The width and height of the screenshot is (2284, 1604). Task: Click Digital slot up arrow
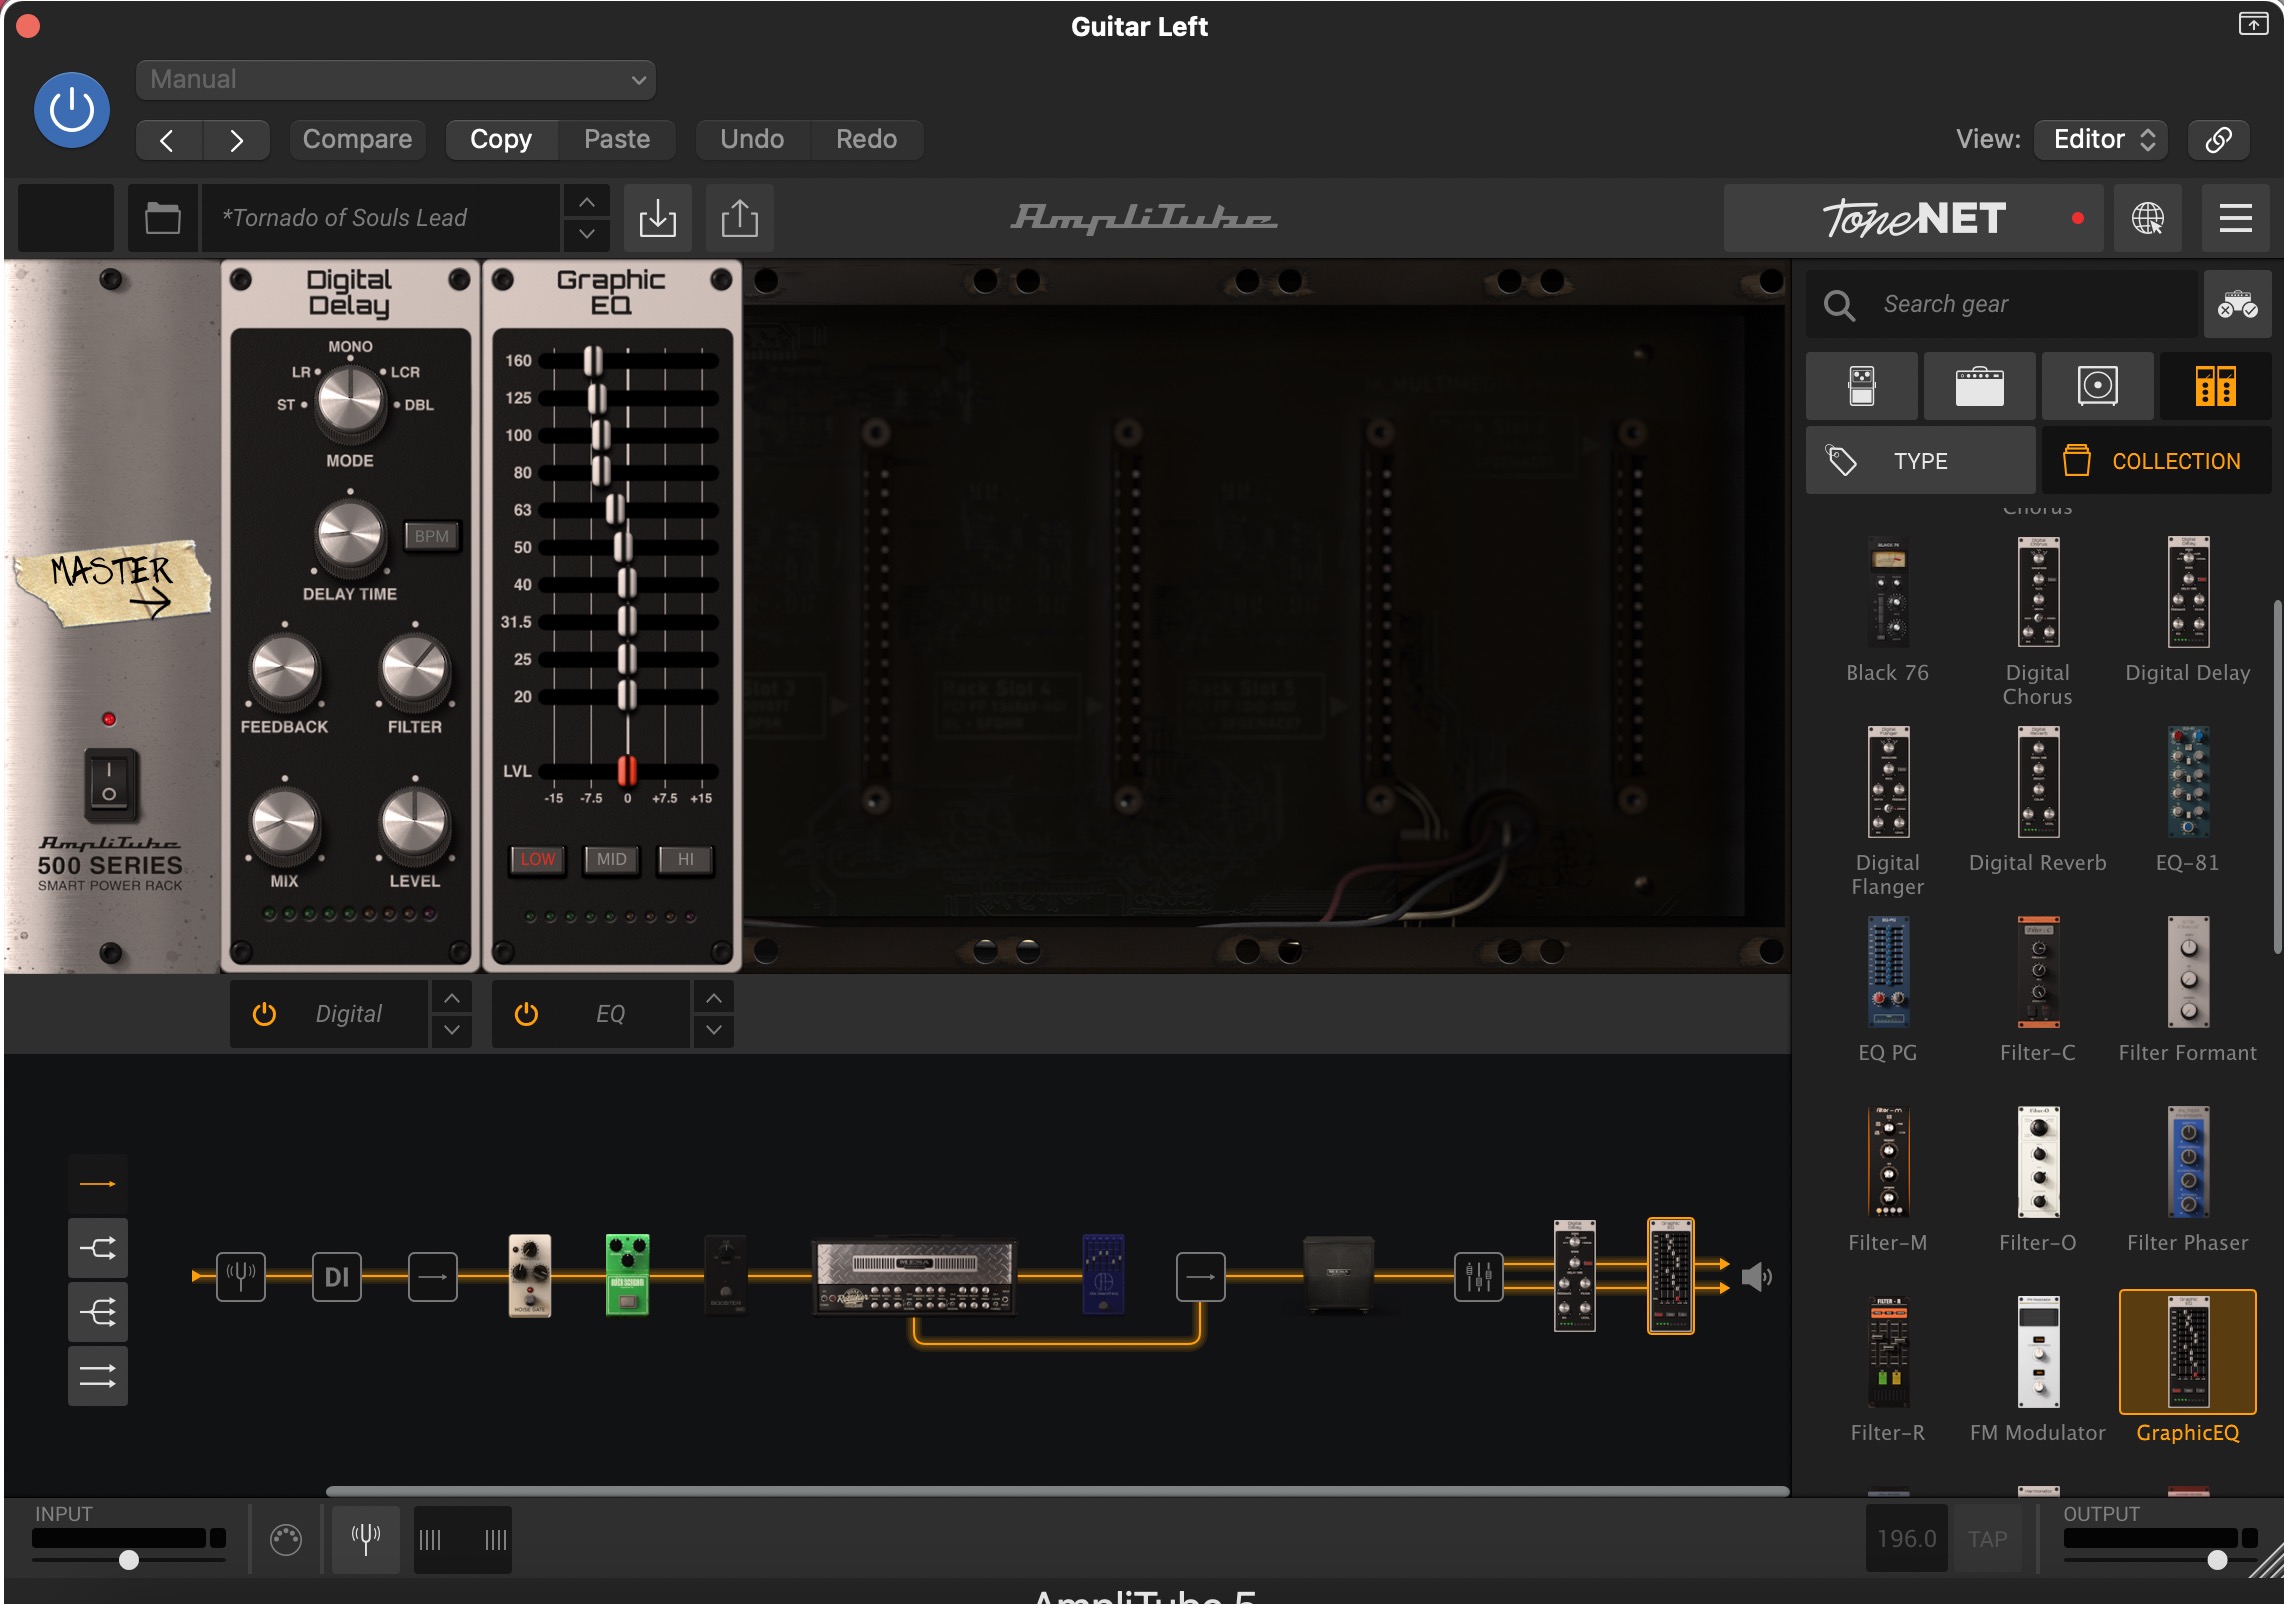click(452, 998)
